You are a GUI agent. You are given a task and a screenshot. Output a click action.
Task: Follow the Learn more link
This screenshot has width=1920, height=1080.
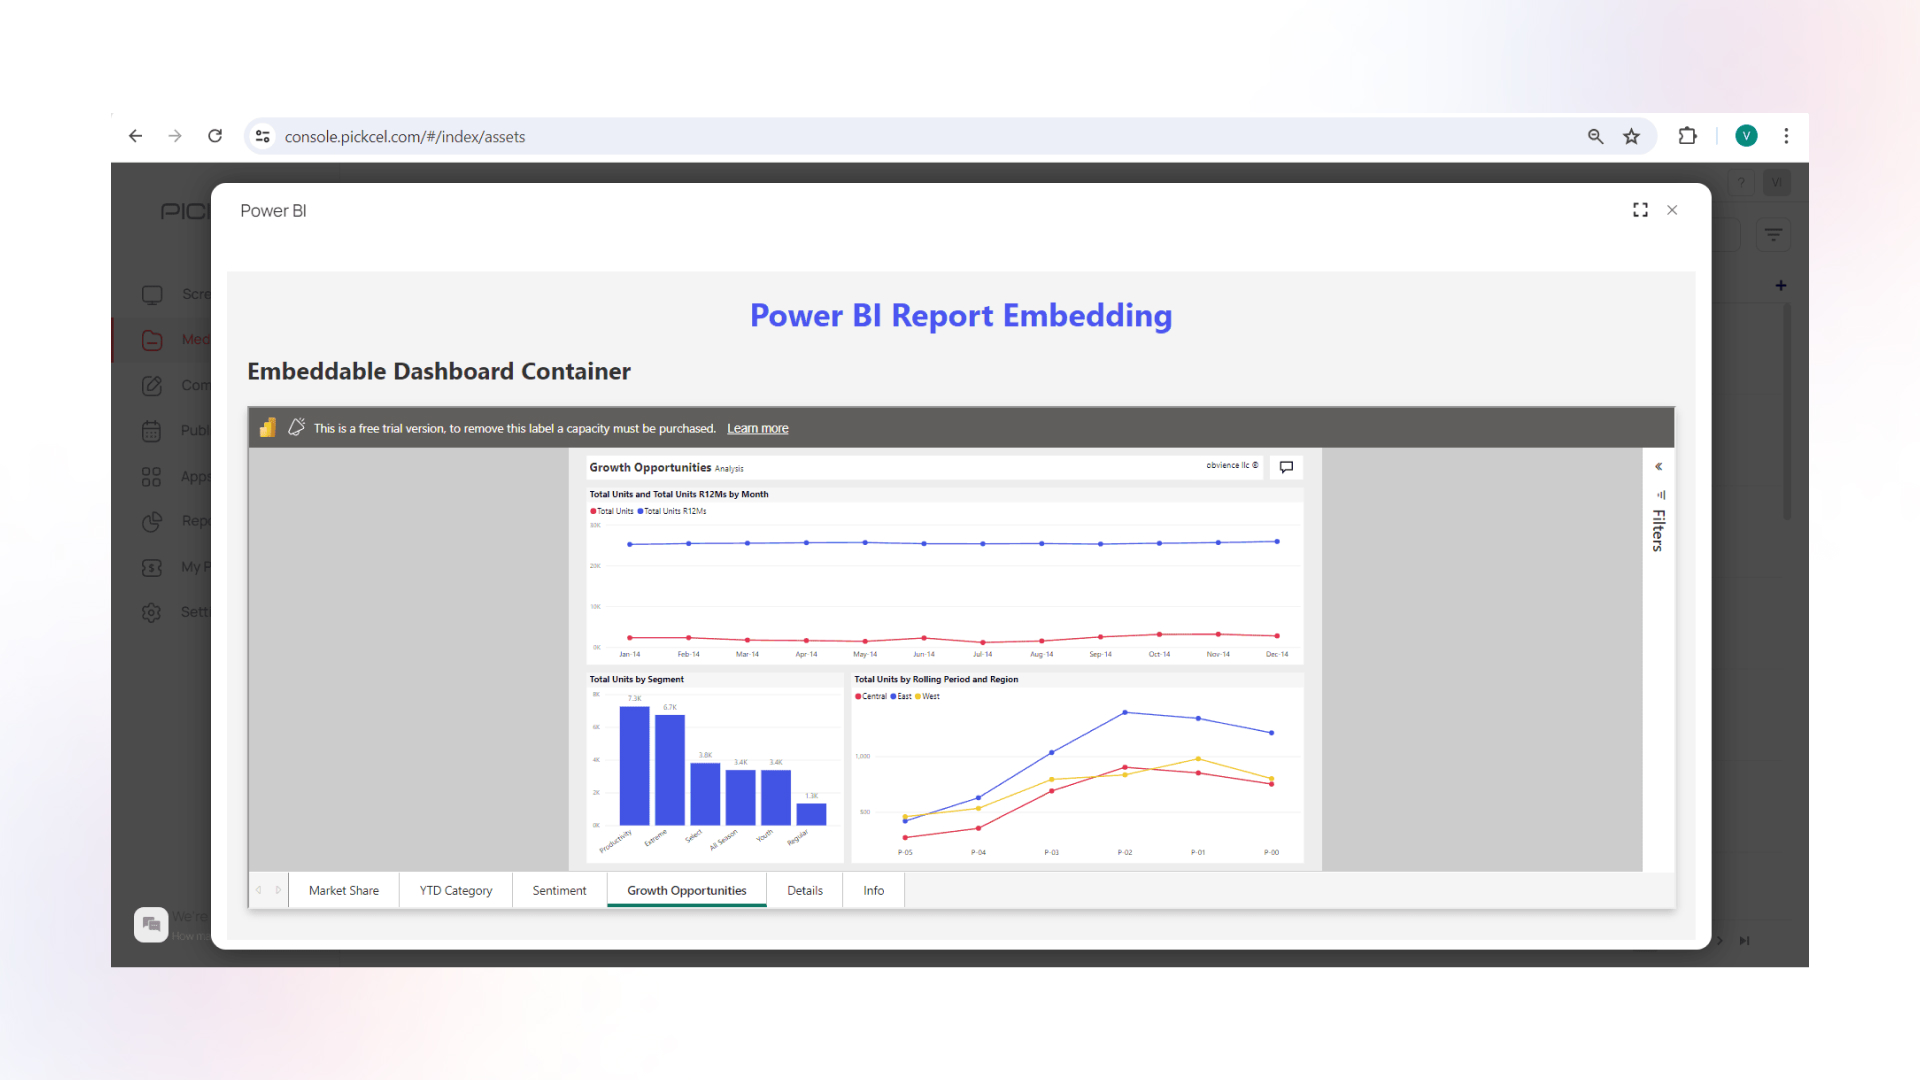click(x=758, y=428)
